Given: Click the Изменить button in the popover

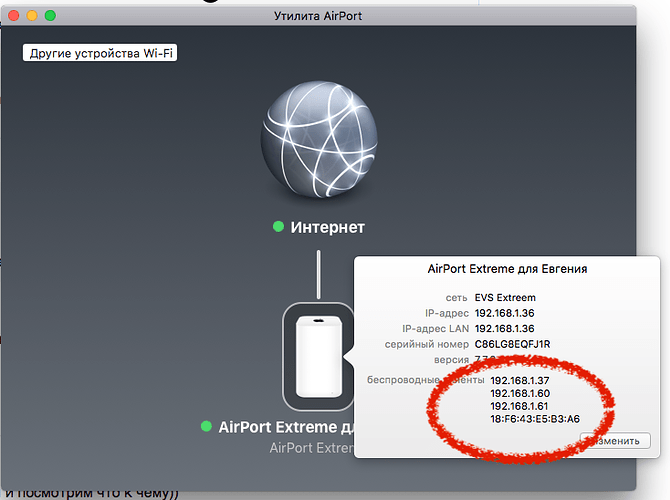Looking at the screenshot, I should (616, 441).
